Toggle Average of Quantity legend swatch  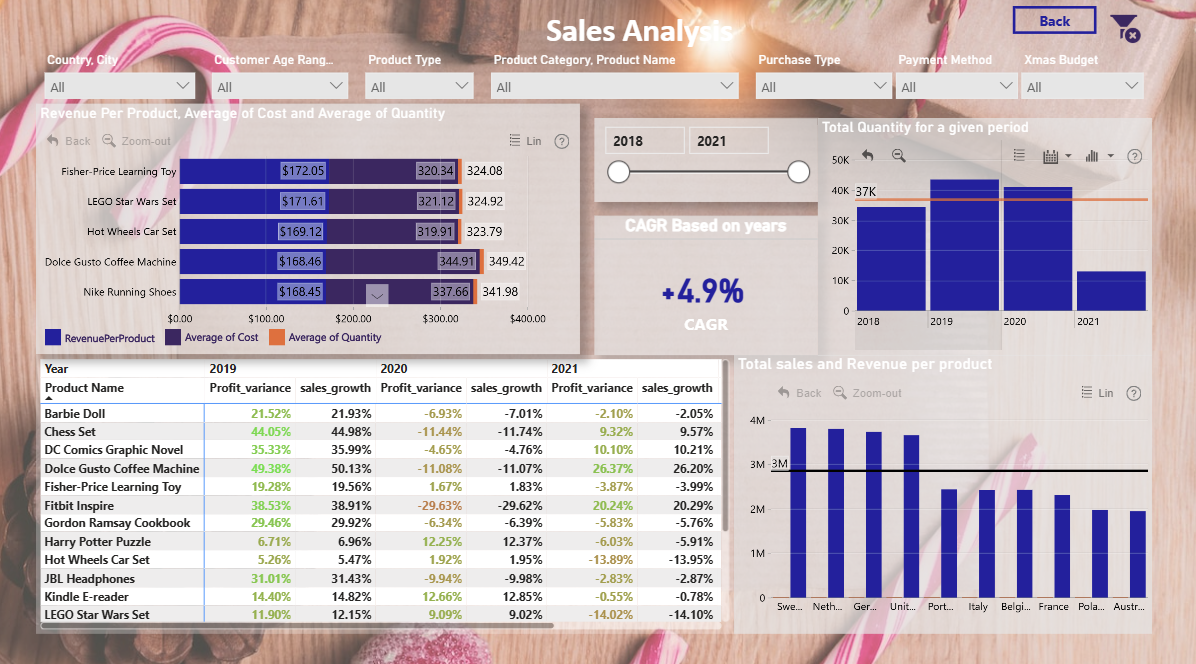(277, 337)
